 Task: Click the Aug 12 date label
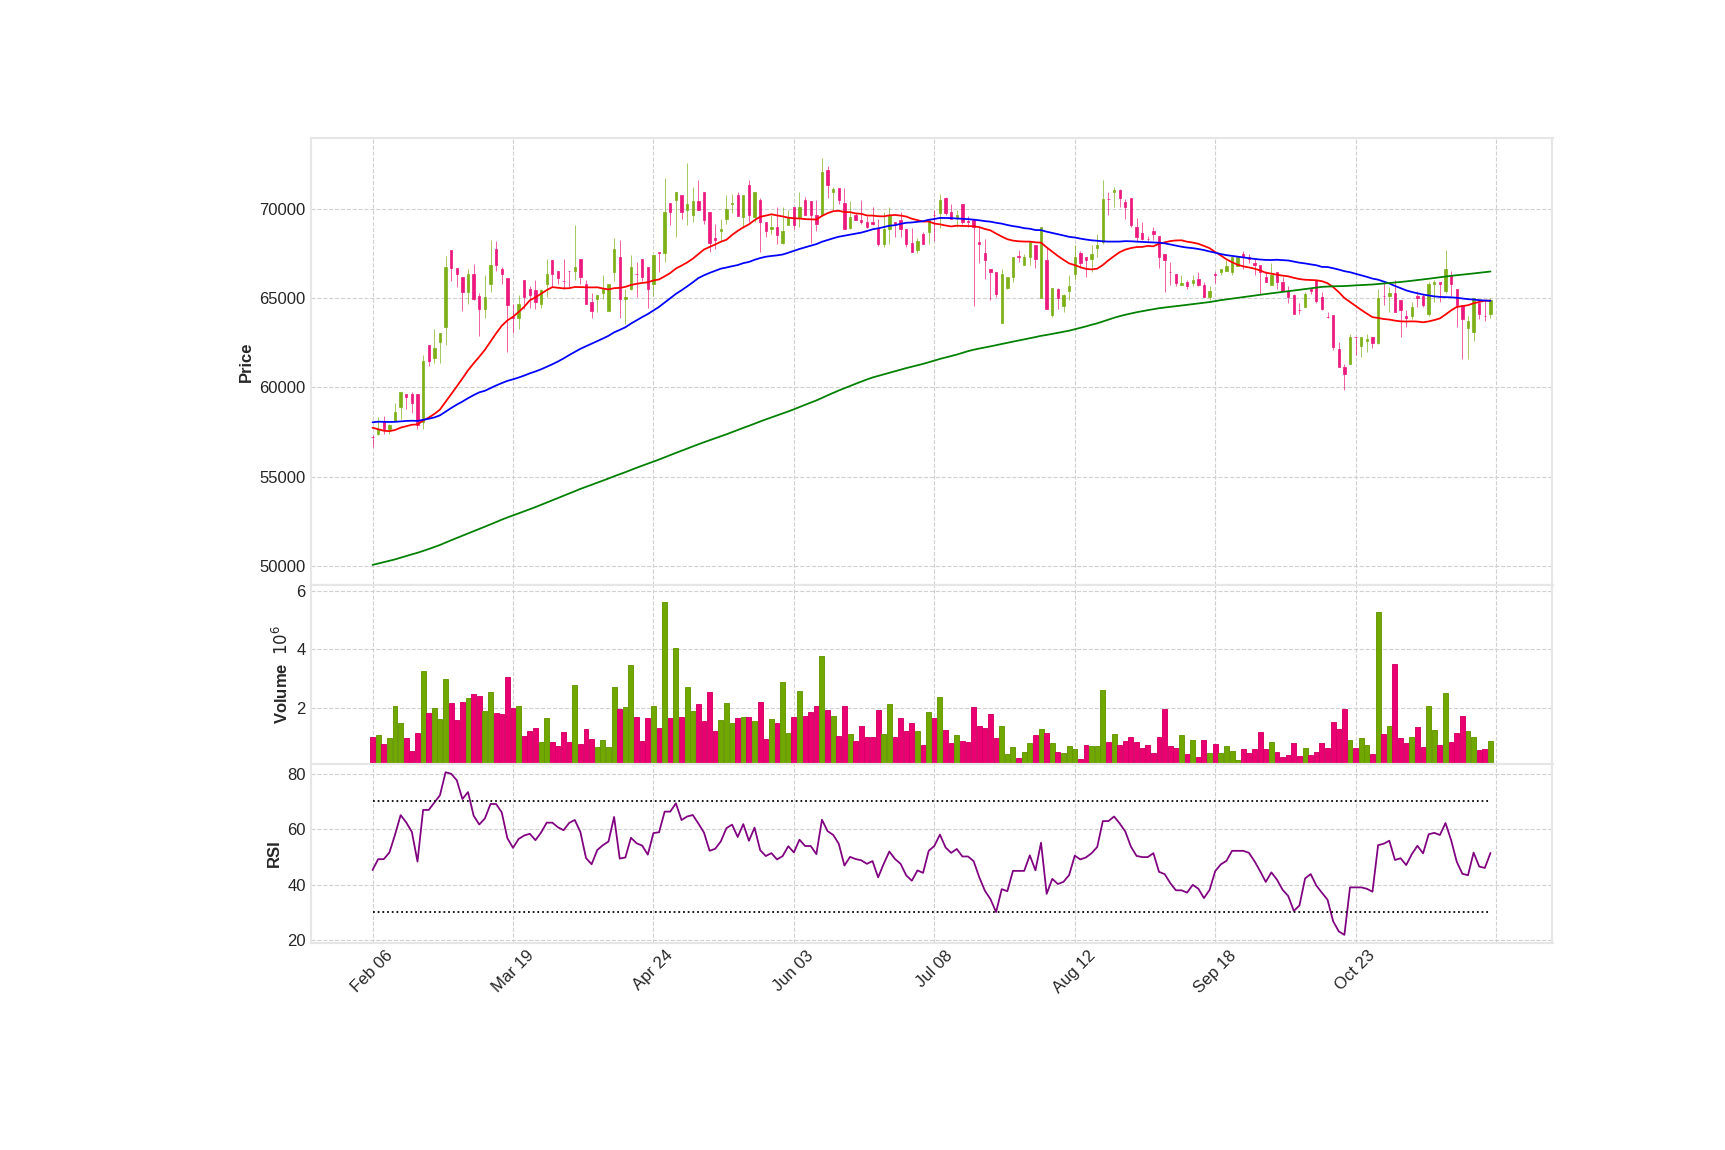(x=1073, y=971)
